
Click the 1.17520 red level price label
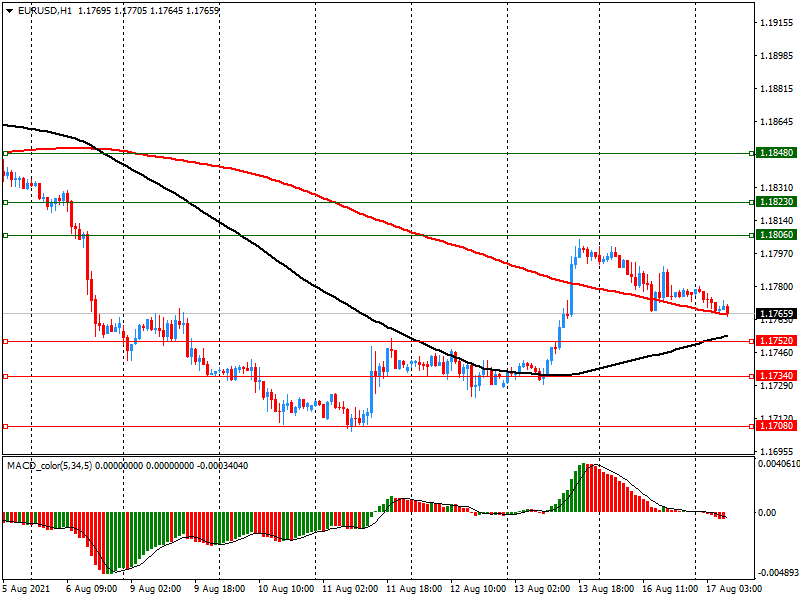click(776, 341)
